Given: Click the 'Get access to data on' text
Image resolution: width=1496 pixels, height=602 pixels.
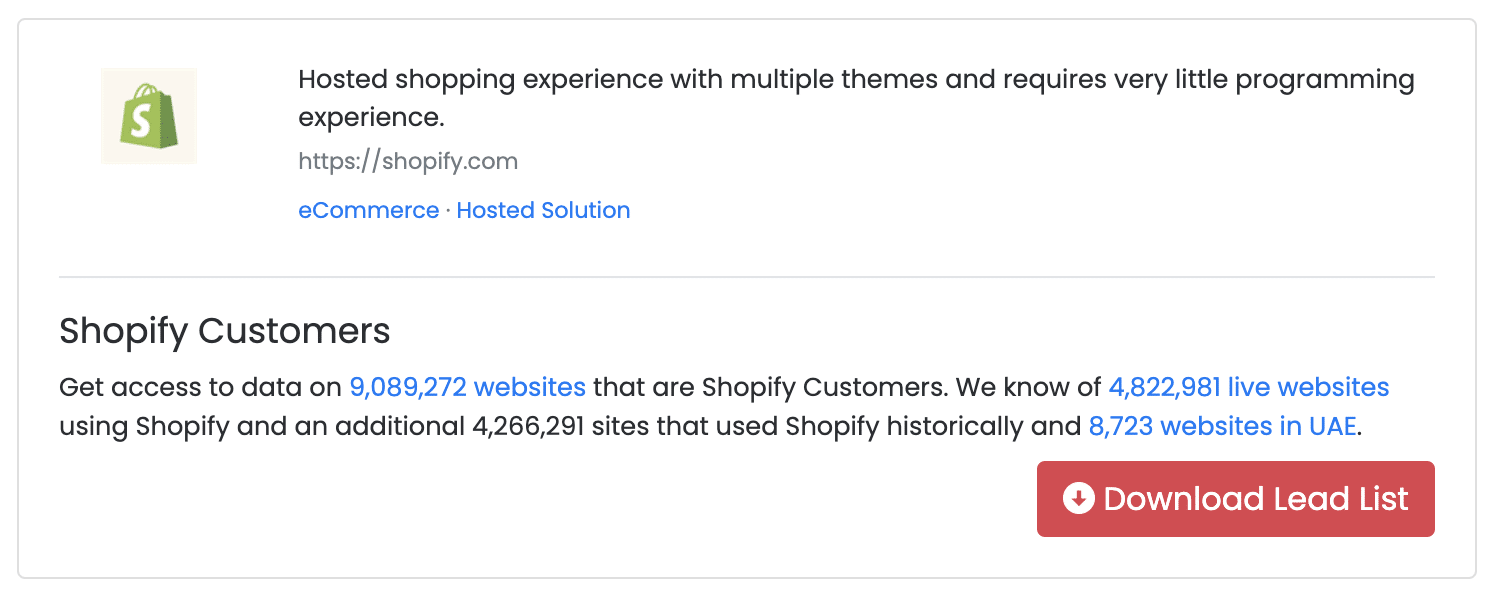Looking at the screenshot, I should 200,387.
